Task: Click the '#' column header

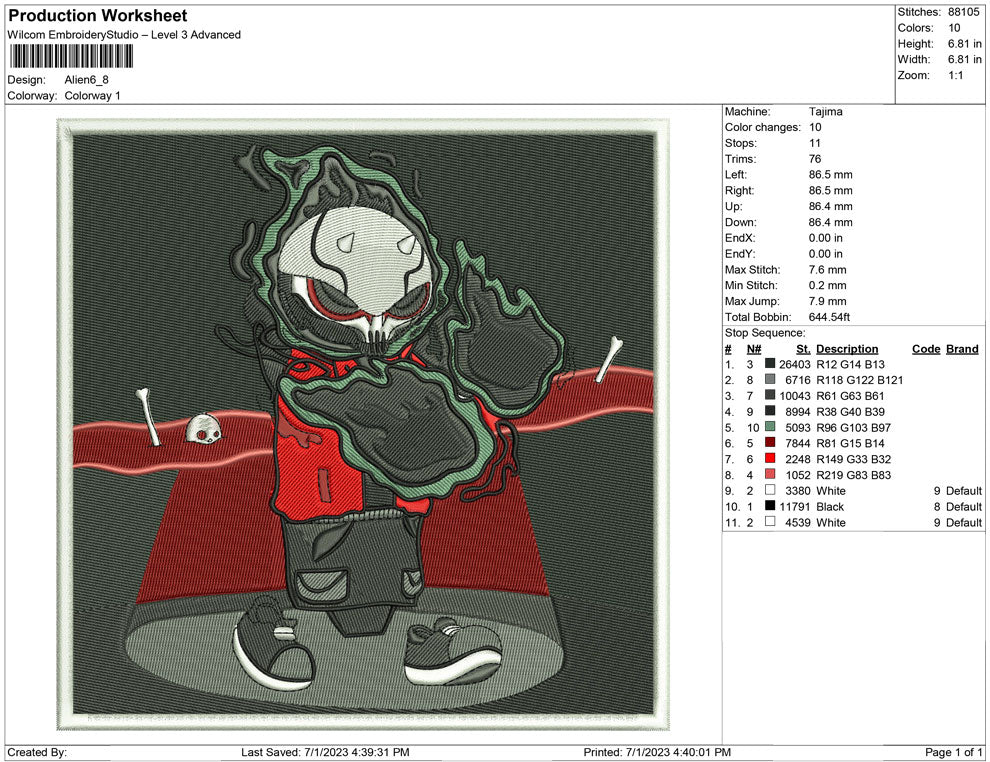Action: coord(728,349)
